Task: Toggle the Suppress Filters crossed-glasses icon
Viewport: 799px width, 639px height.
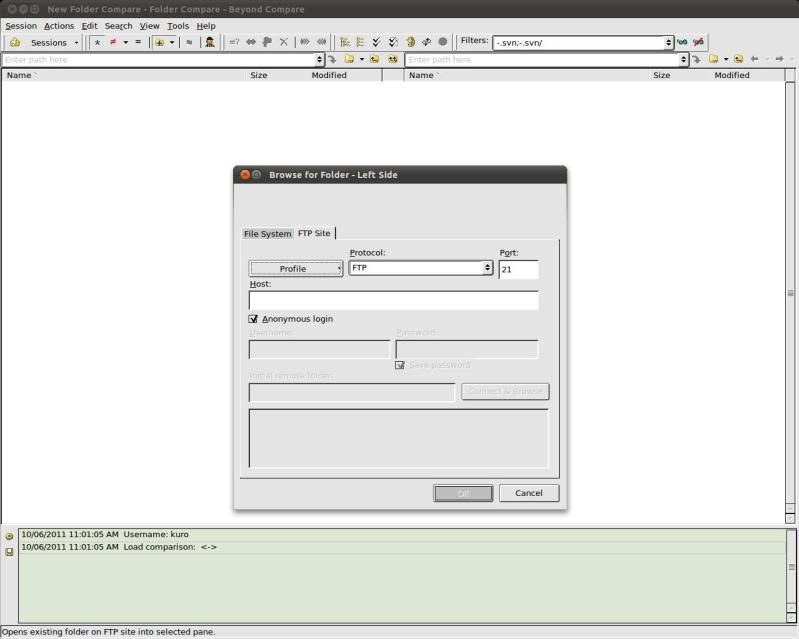Action: coord(698,42)
